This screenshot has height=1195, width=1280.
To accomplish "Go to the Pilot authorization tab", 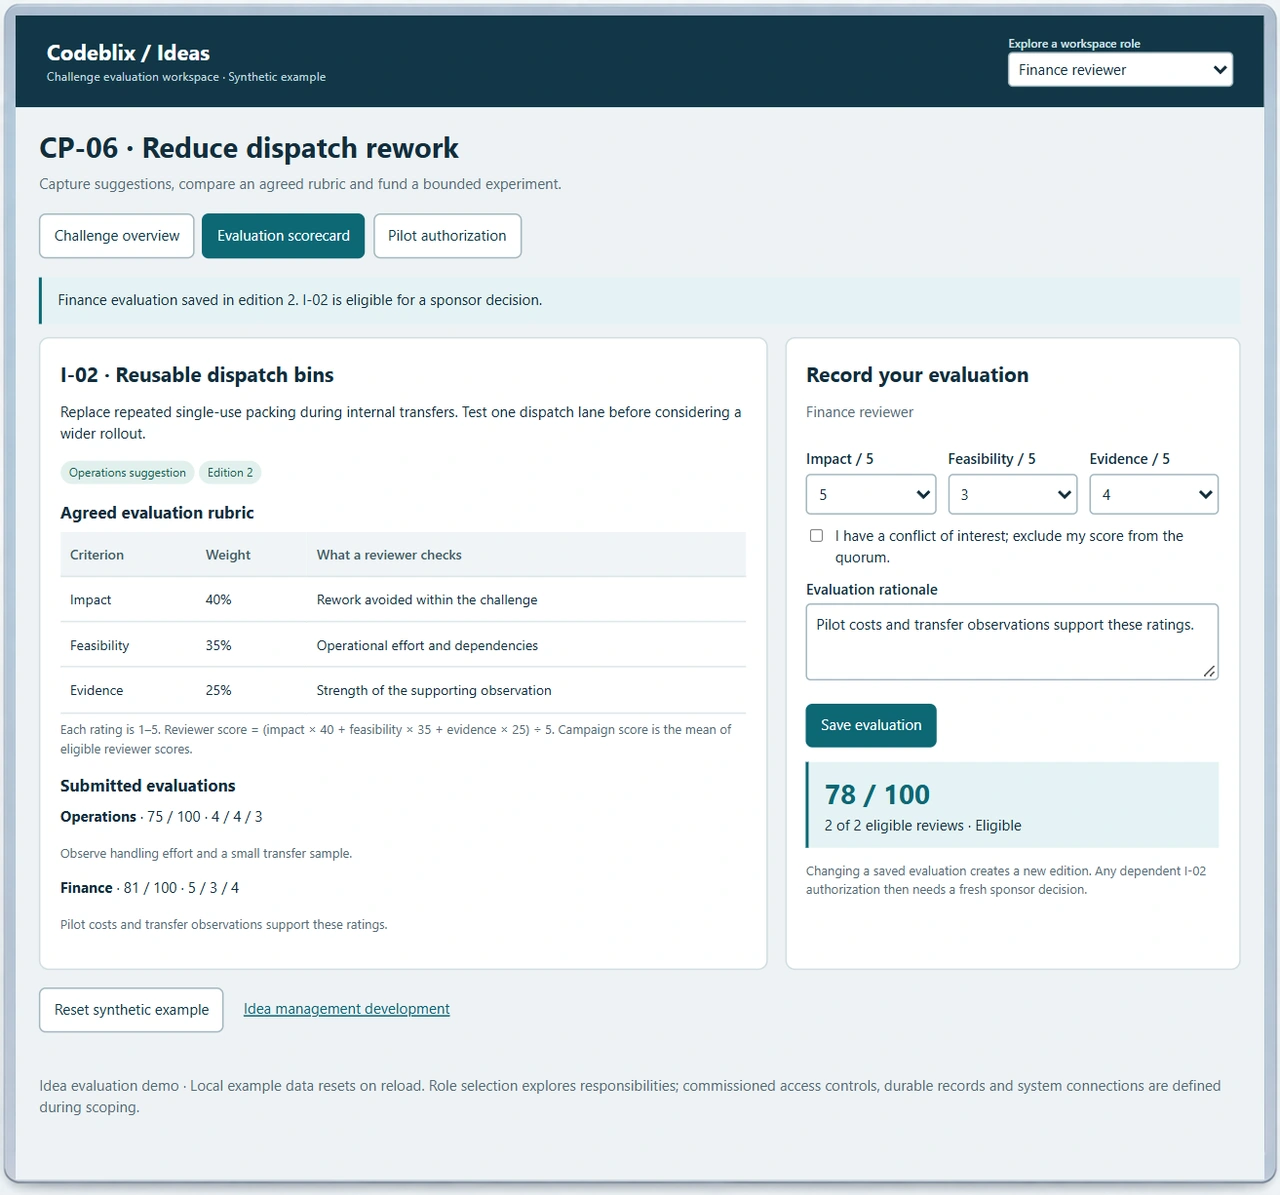I will (447, 236).
